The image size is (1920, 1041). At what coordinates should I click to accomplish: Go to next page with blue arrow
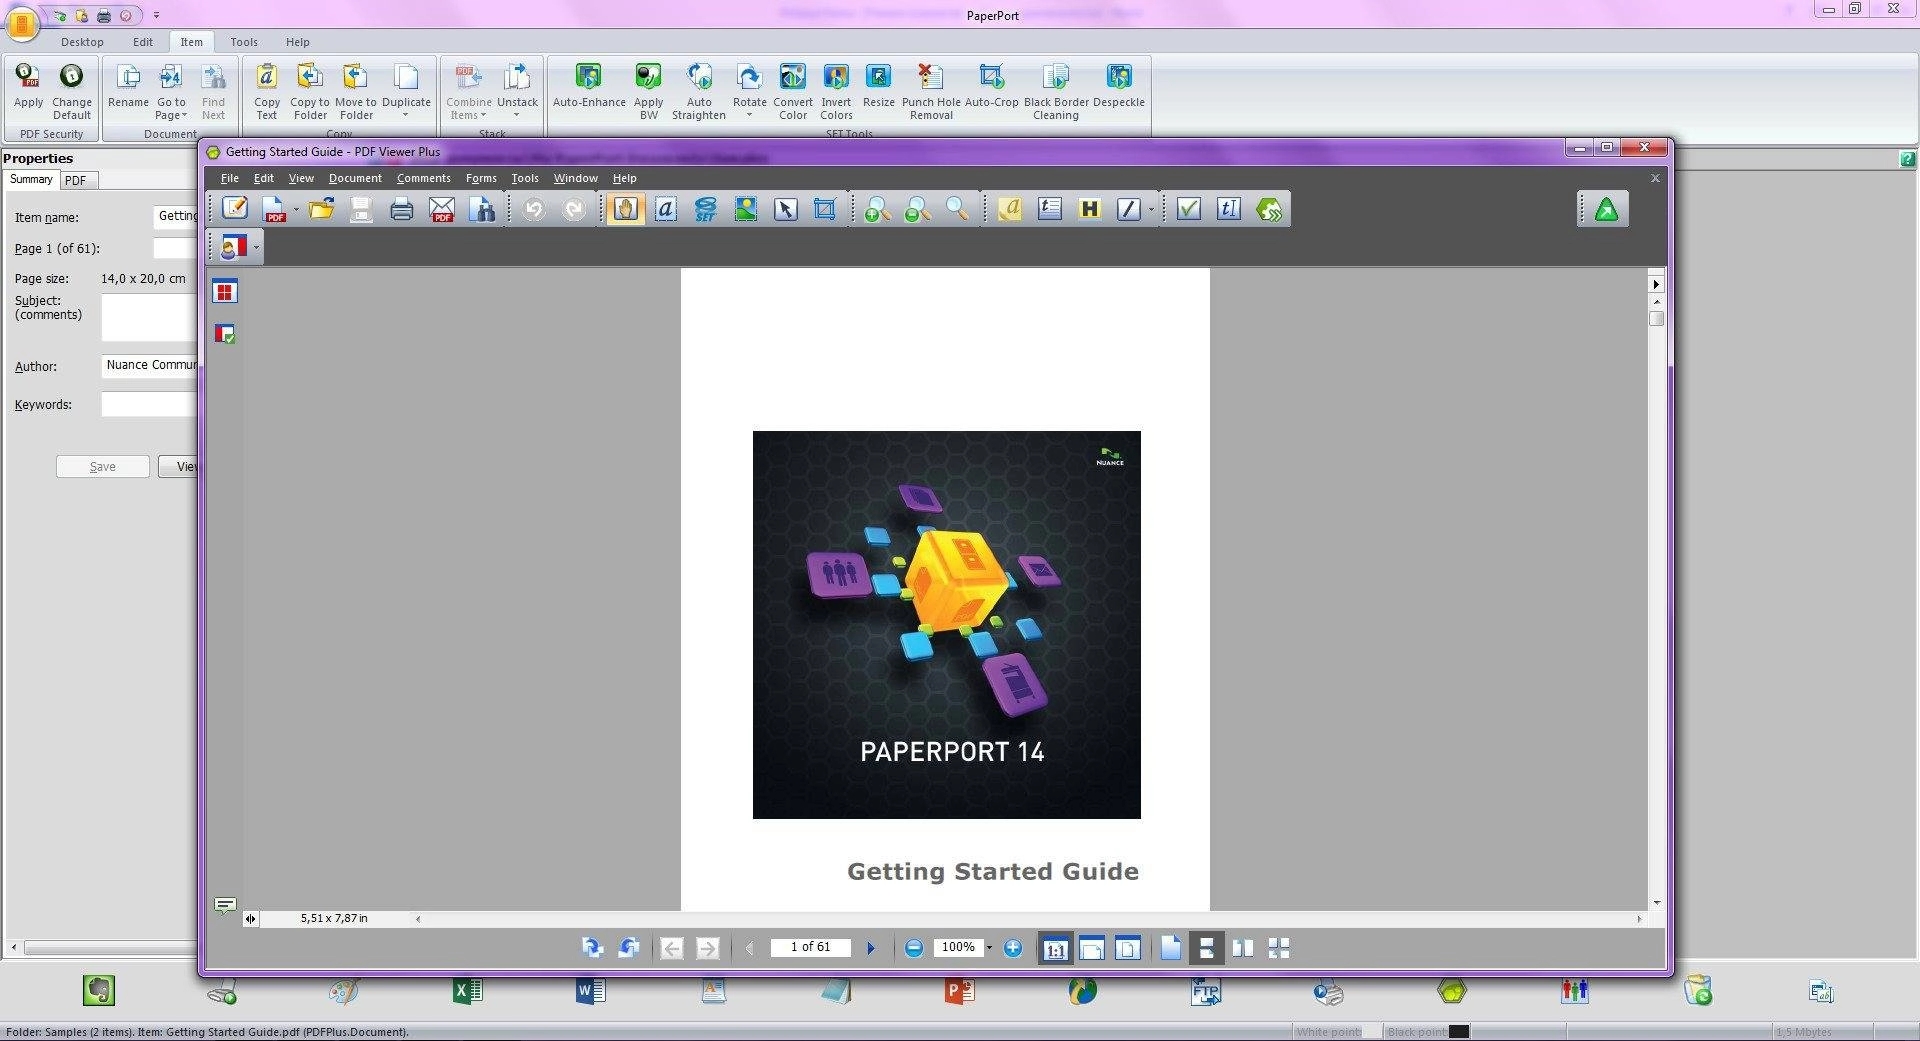click(x=870, y=948)
